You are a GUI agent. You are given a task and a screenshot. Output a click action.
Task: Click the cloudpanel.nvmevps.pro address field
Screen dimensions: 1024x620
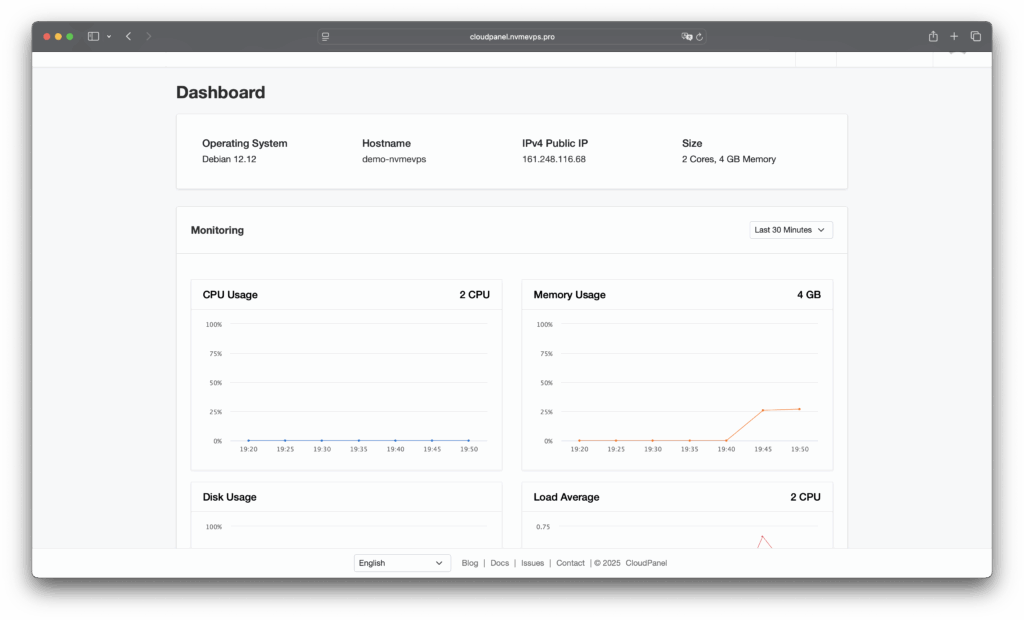(512, 37)
